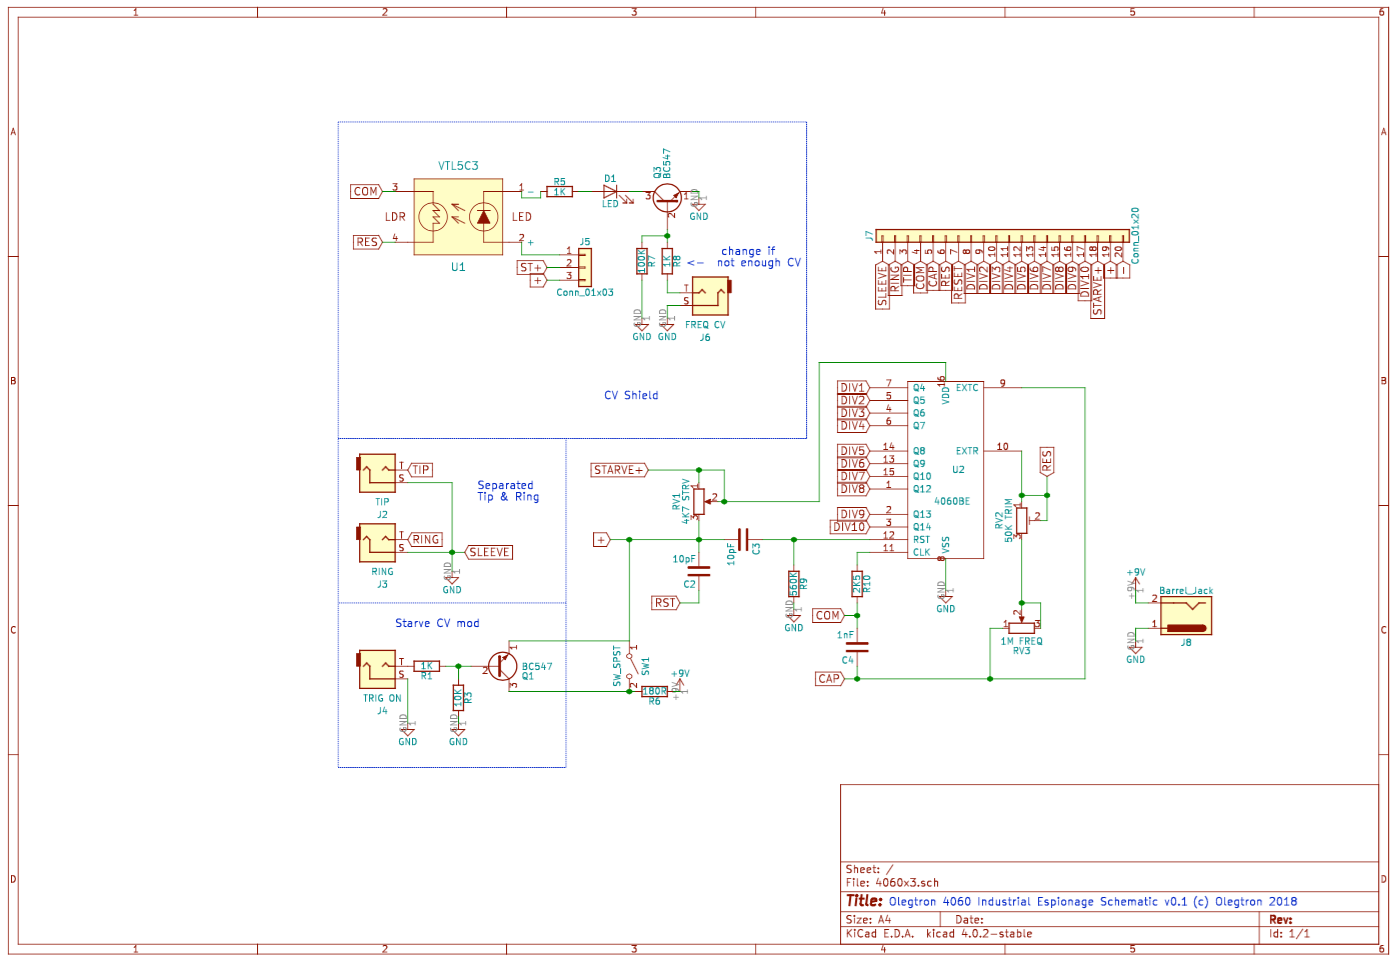
Task: Click transistor Q1 BC547 symbol
Action: pyautogui.click(x=502, y=667)
